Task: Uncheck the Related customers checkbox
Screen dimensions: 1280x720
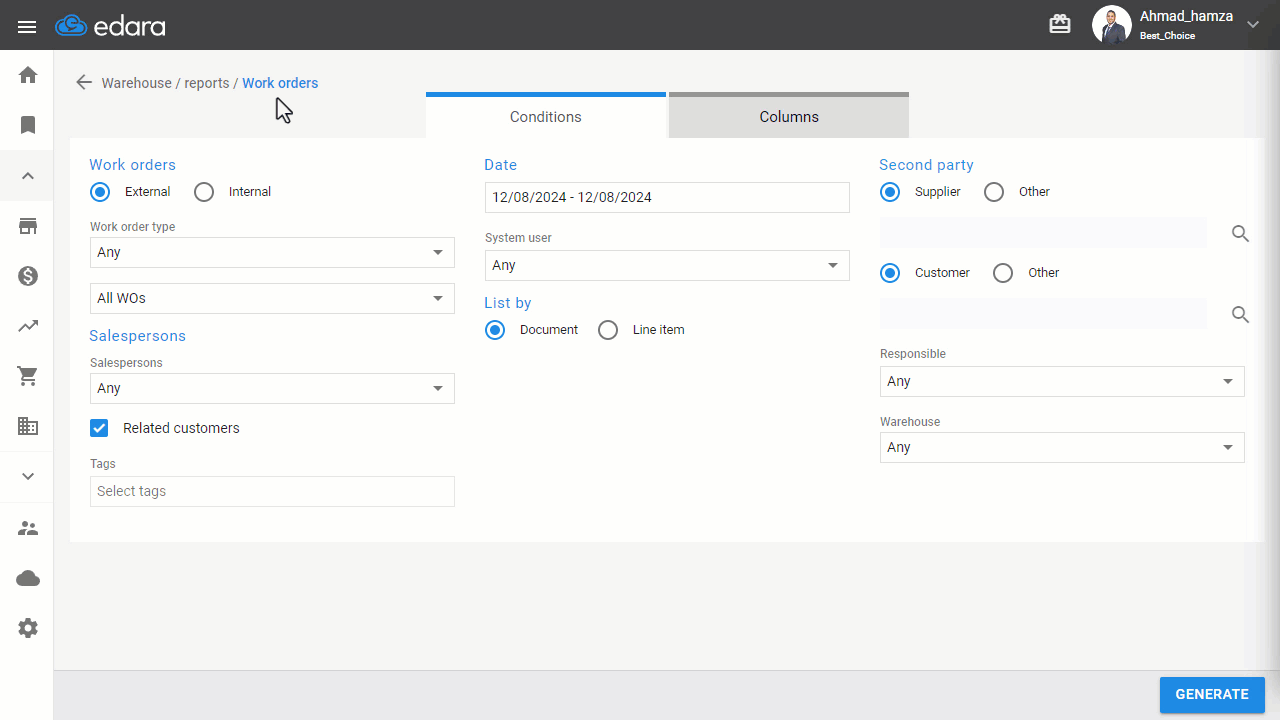Action: point(99,428)
